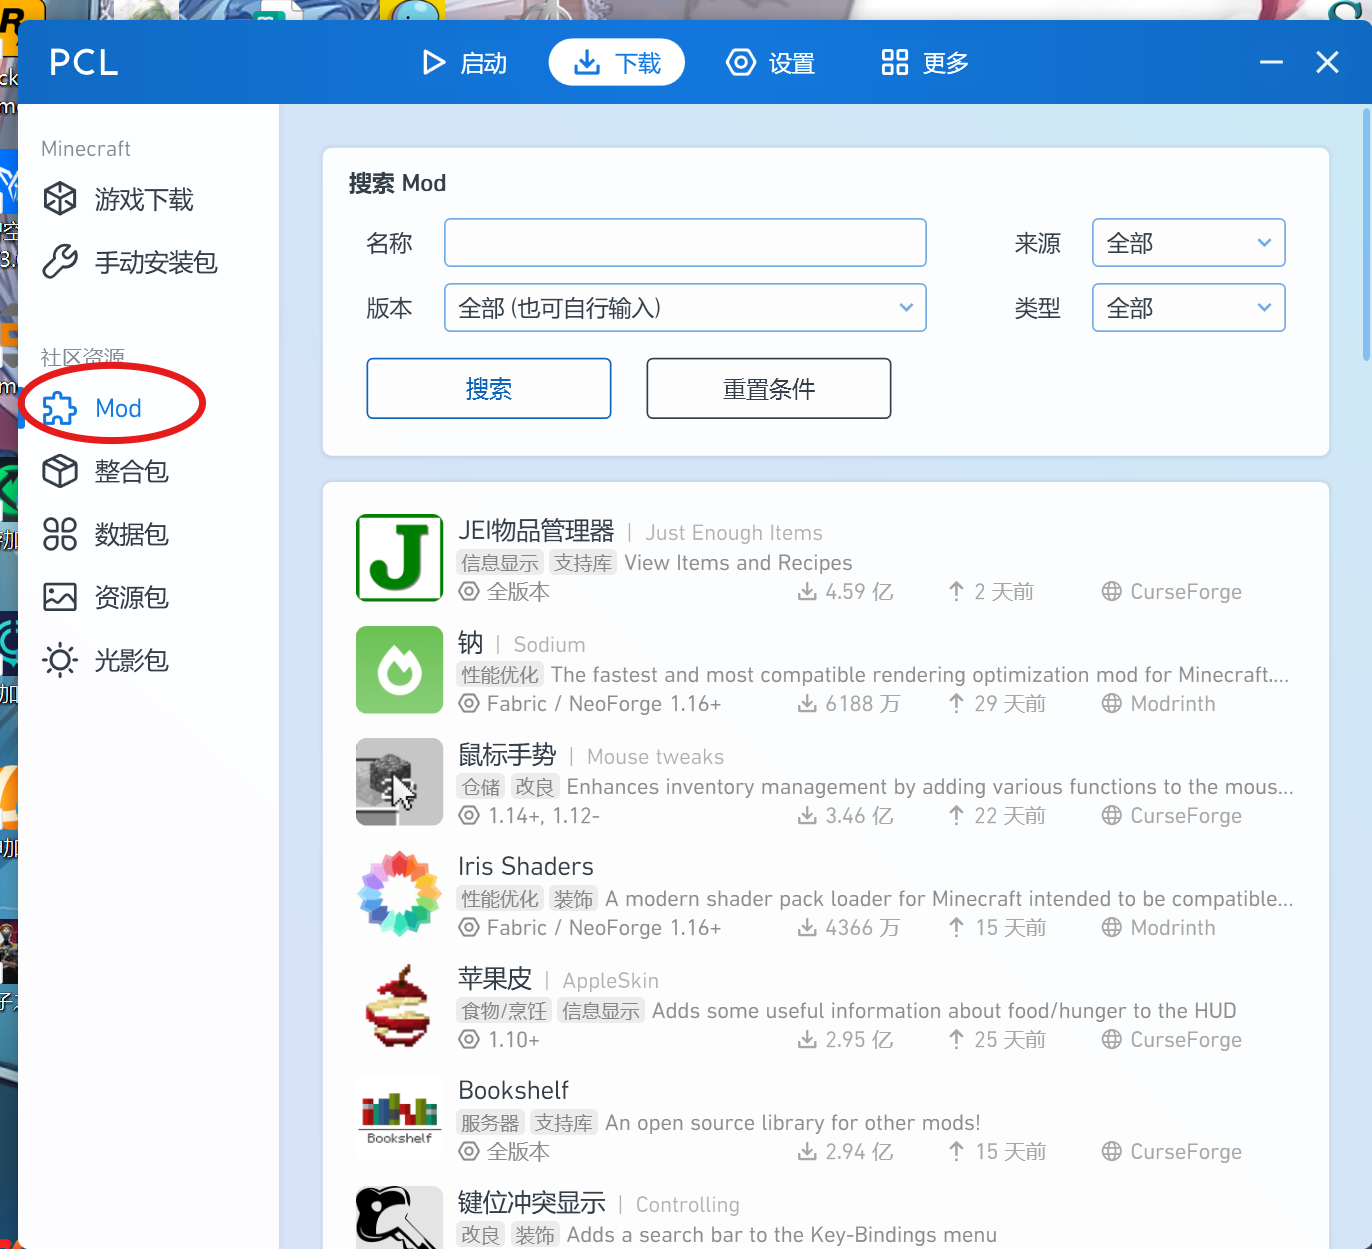Open the 启动 launch tab
Screen dimensions: 1372x1249
tap(464, 63)
